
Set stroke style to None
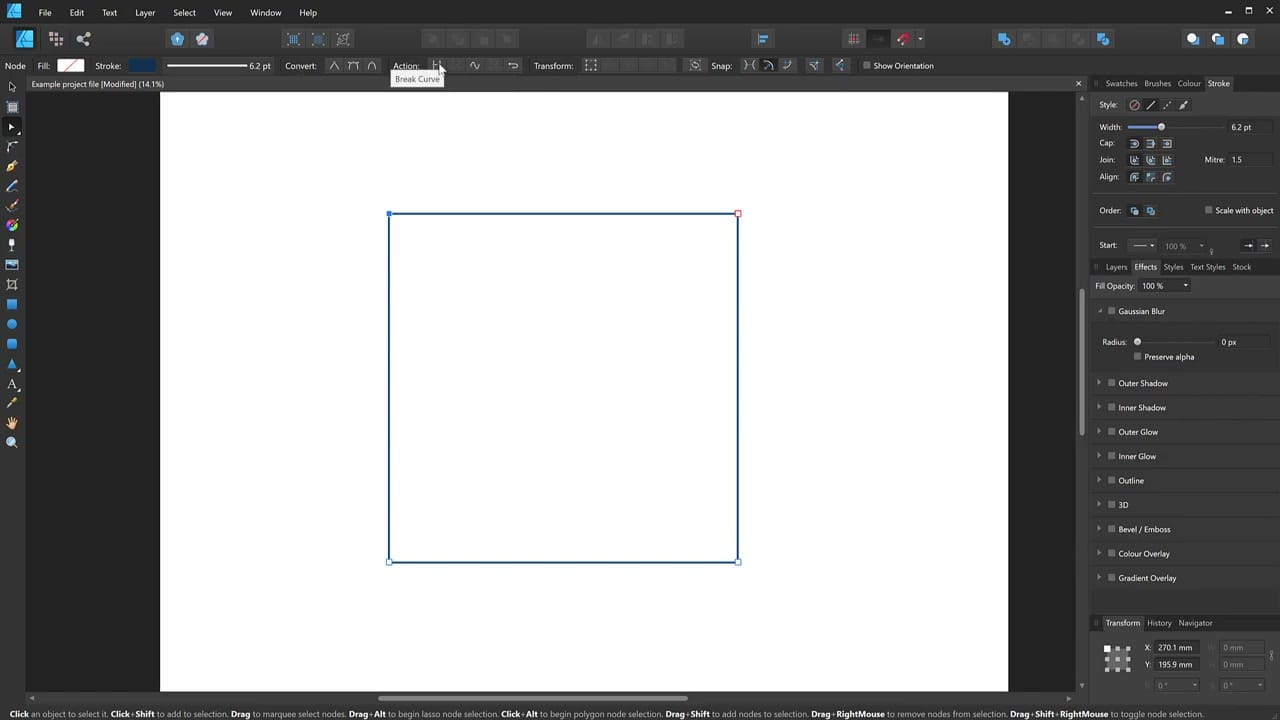(x=1134, y=105)
